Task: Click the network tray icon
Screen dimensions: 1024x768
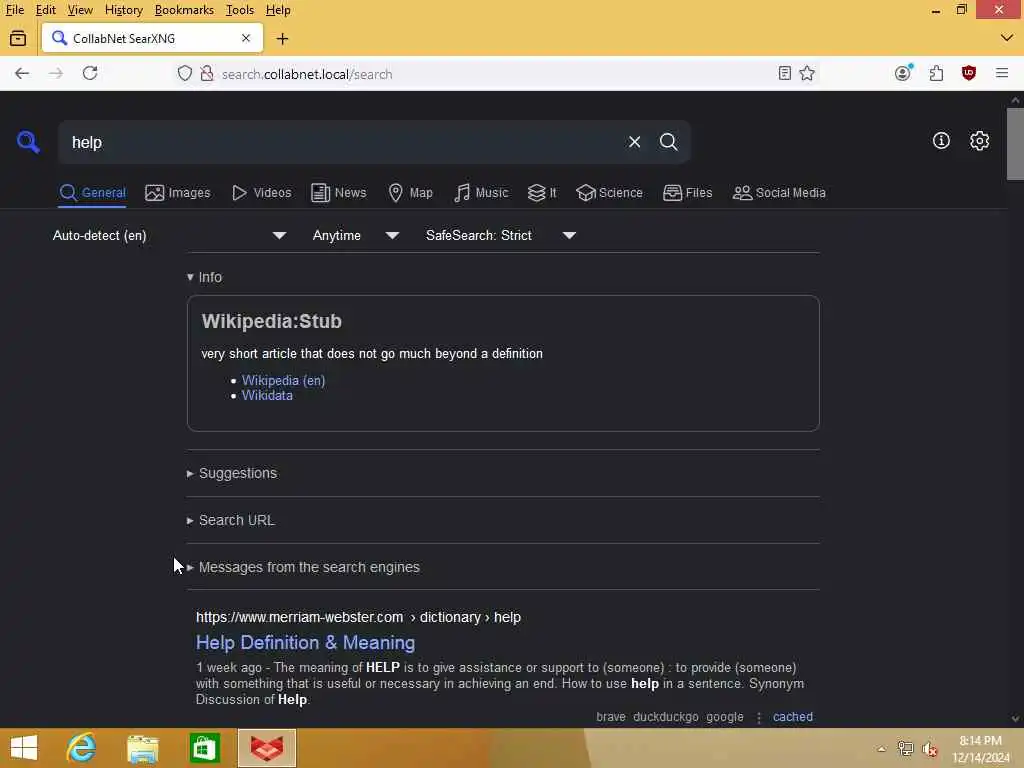Action: tap(905, 749)
